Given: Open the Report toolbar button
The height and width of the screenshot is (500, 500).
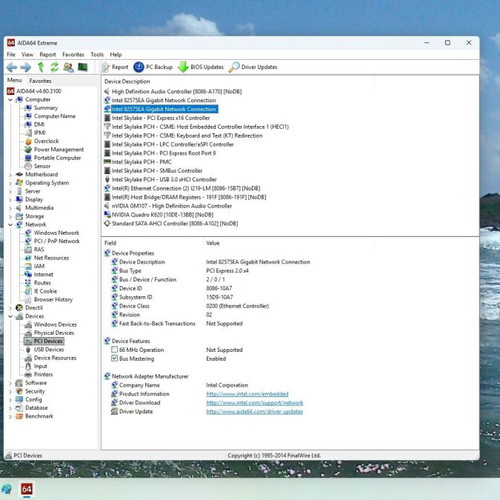Looking at the screenshot, I should point(114,67).
